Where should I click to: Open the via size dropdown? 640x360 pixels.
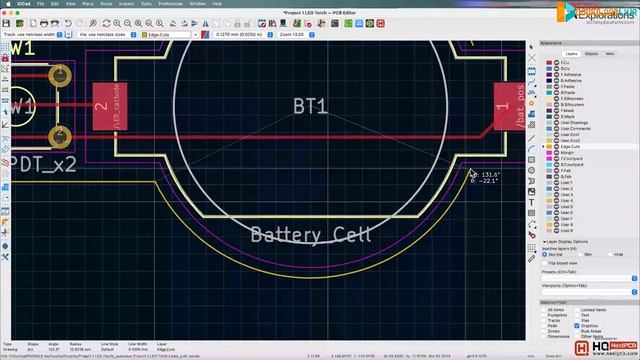click(133, 35)
